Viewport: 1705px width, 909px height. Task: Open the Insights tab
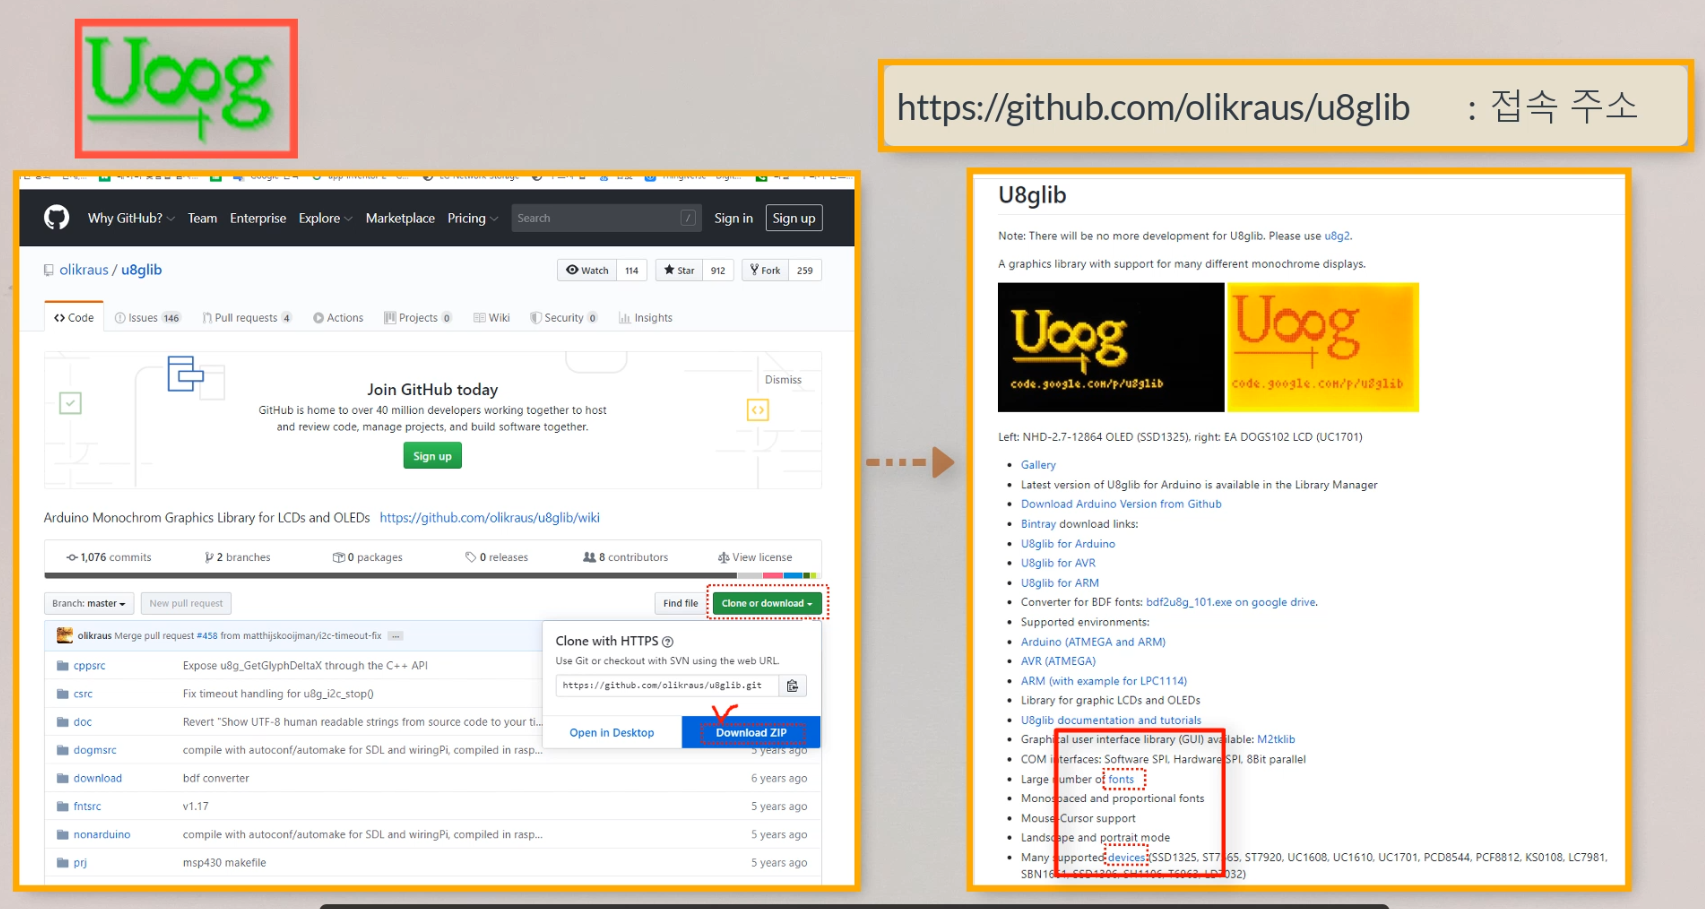click(646, 318)
